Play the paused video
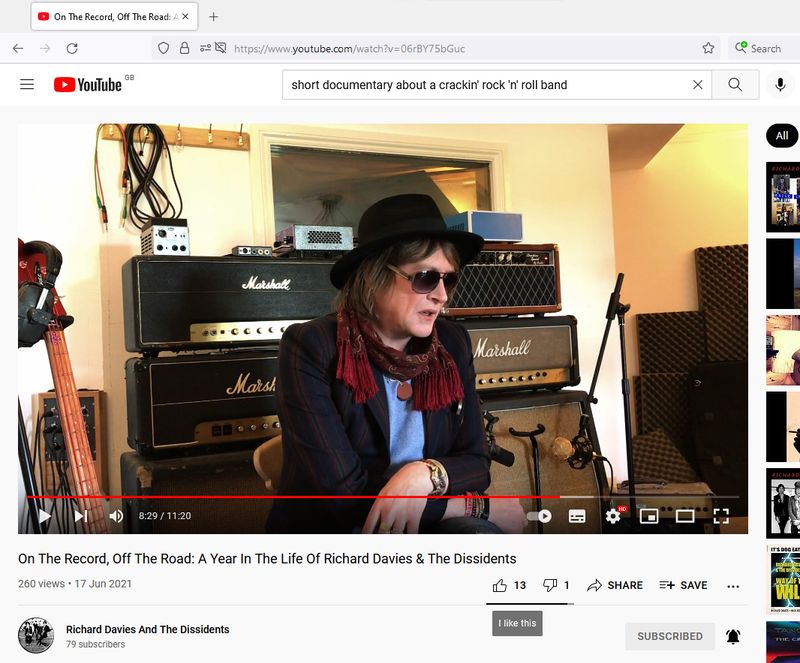The image size is (800, 663). tap(44, 516)
